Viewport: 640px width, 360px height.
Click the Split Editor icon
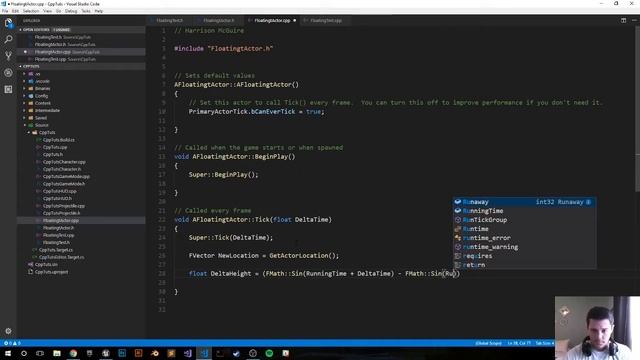click(623, 20)
